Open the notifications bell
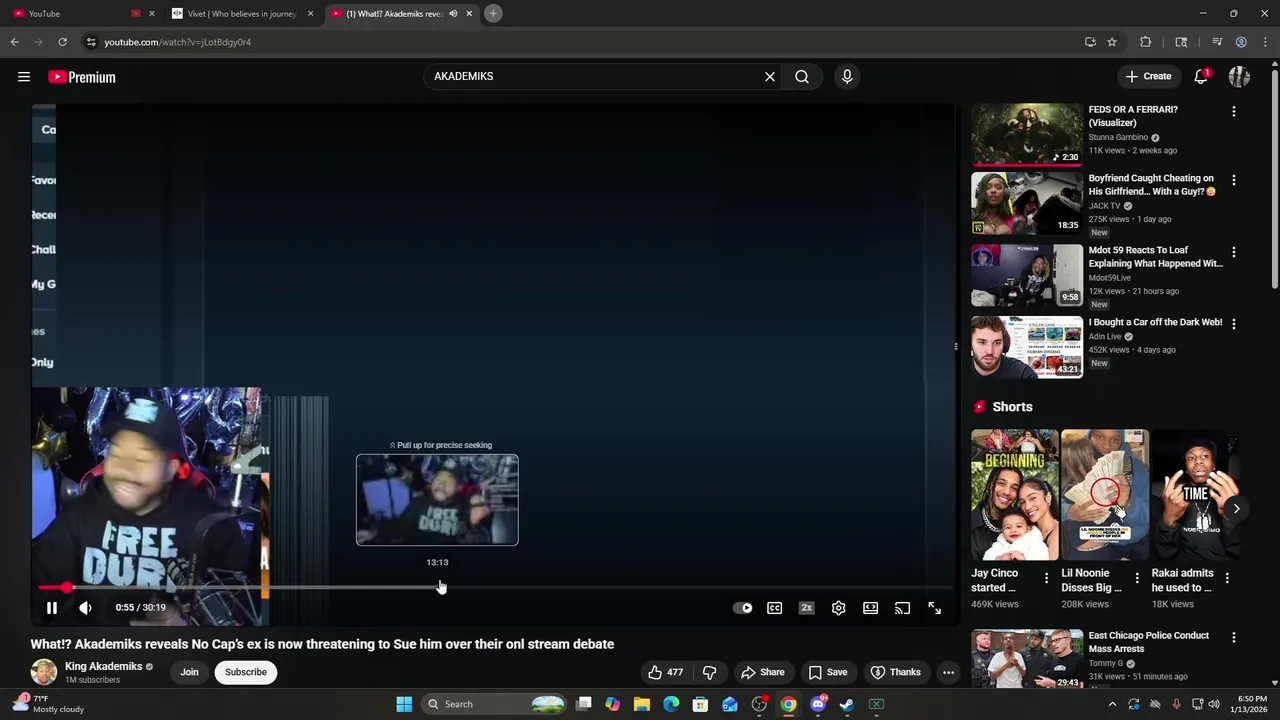 point(1202,76)
